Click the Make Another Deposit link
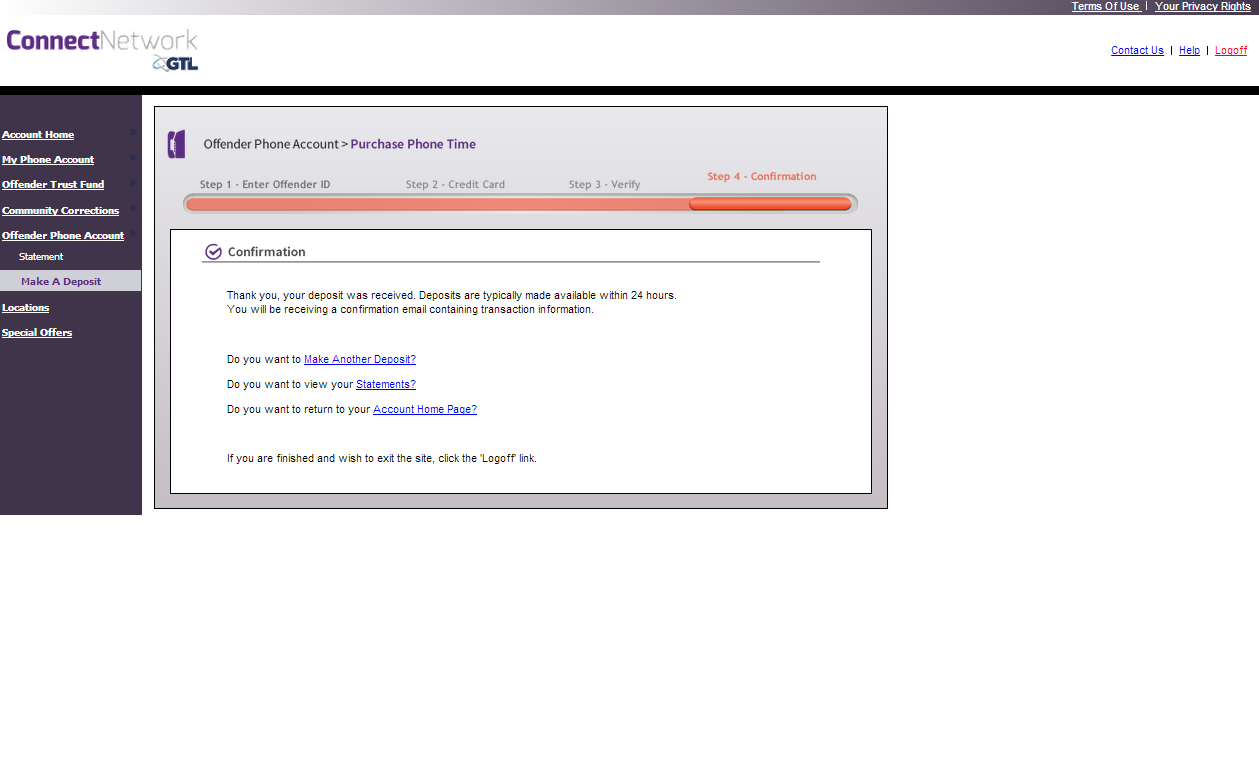Image resolution: width=1259 pixels, height=775 pixels. (x=360, y=359)
